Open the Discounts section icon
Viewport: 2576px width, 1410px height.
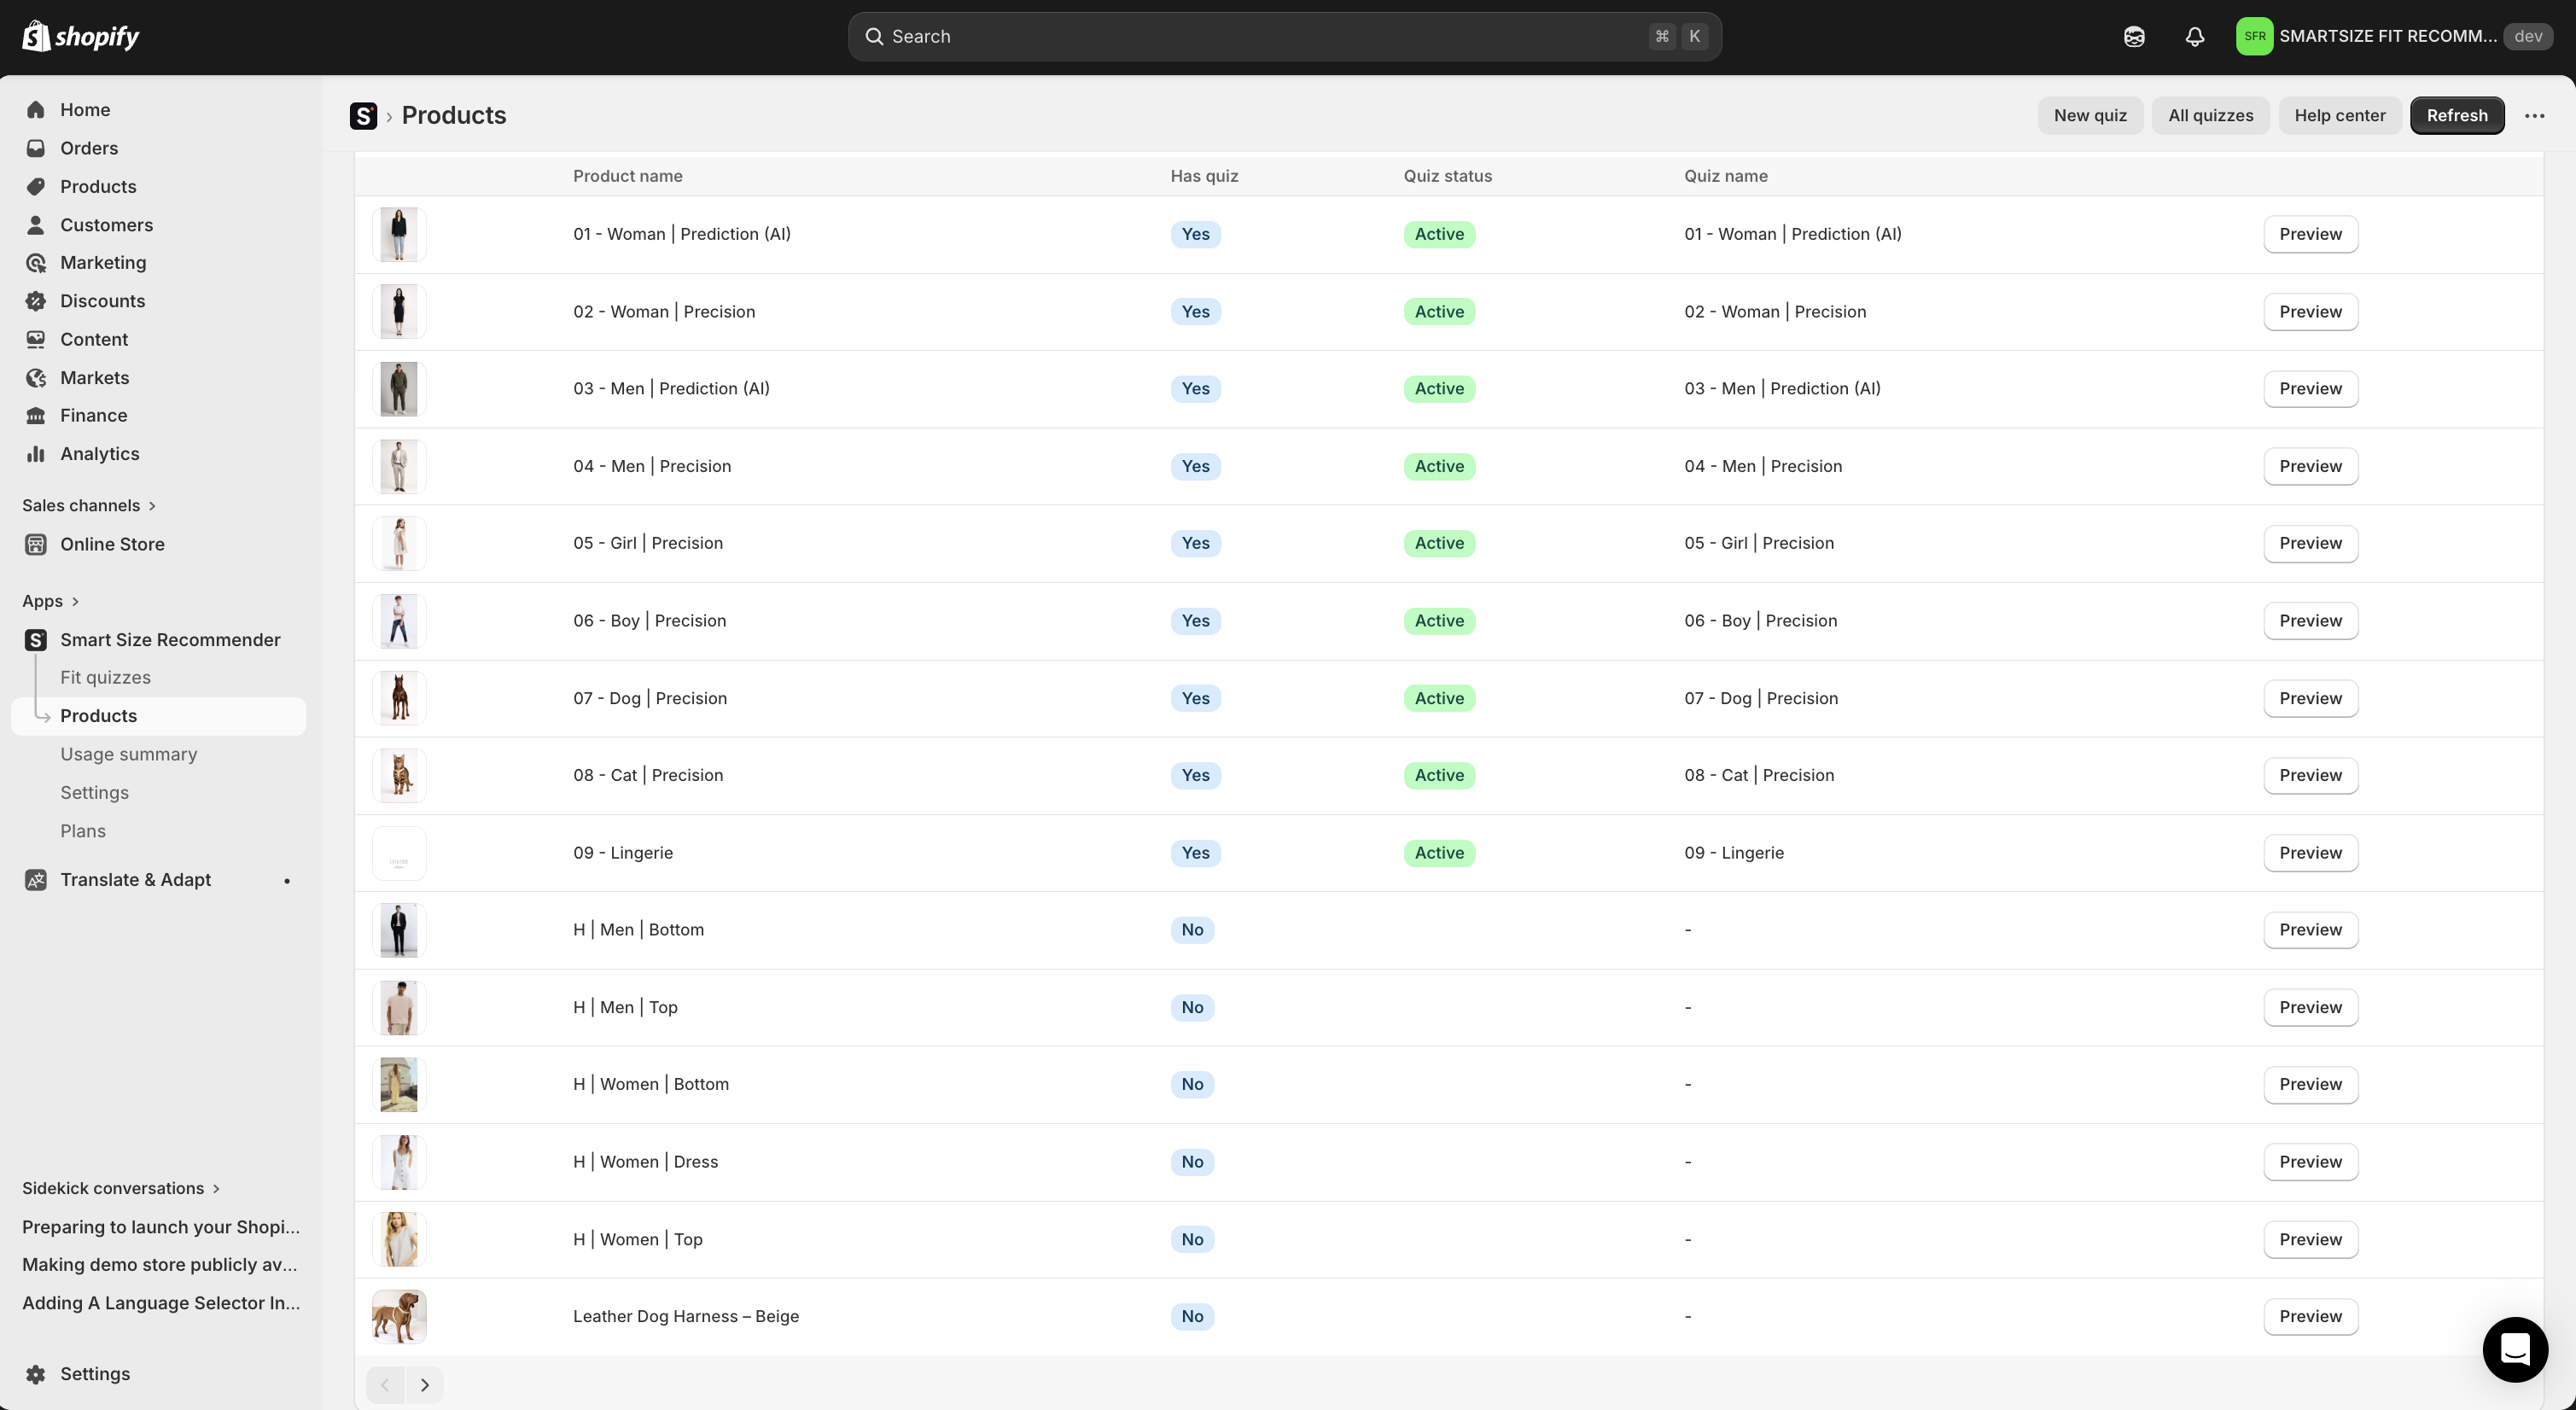pyautogui.click(x=36, y=300)
